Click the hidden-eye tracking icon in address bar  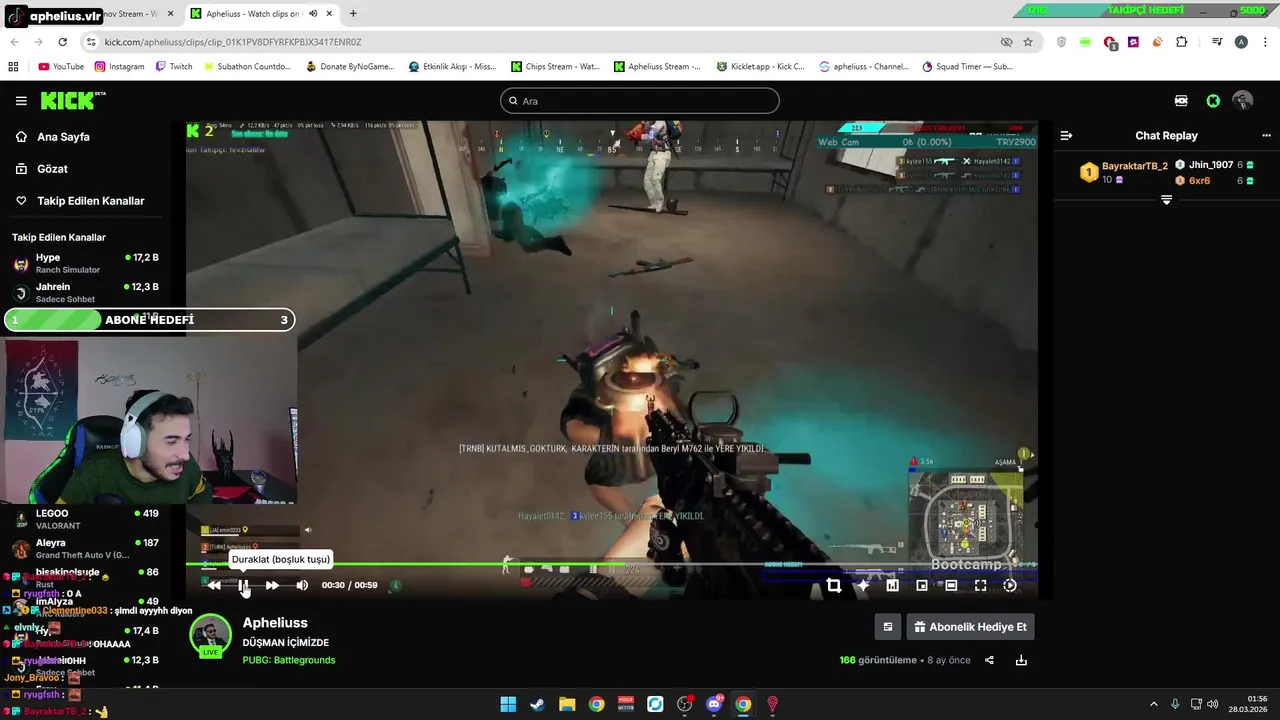1006,42
